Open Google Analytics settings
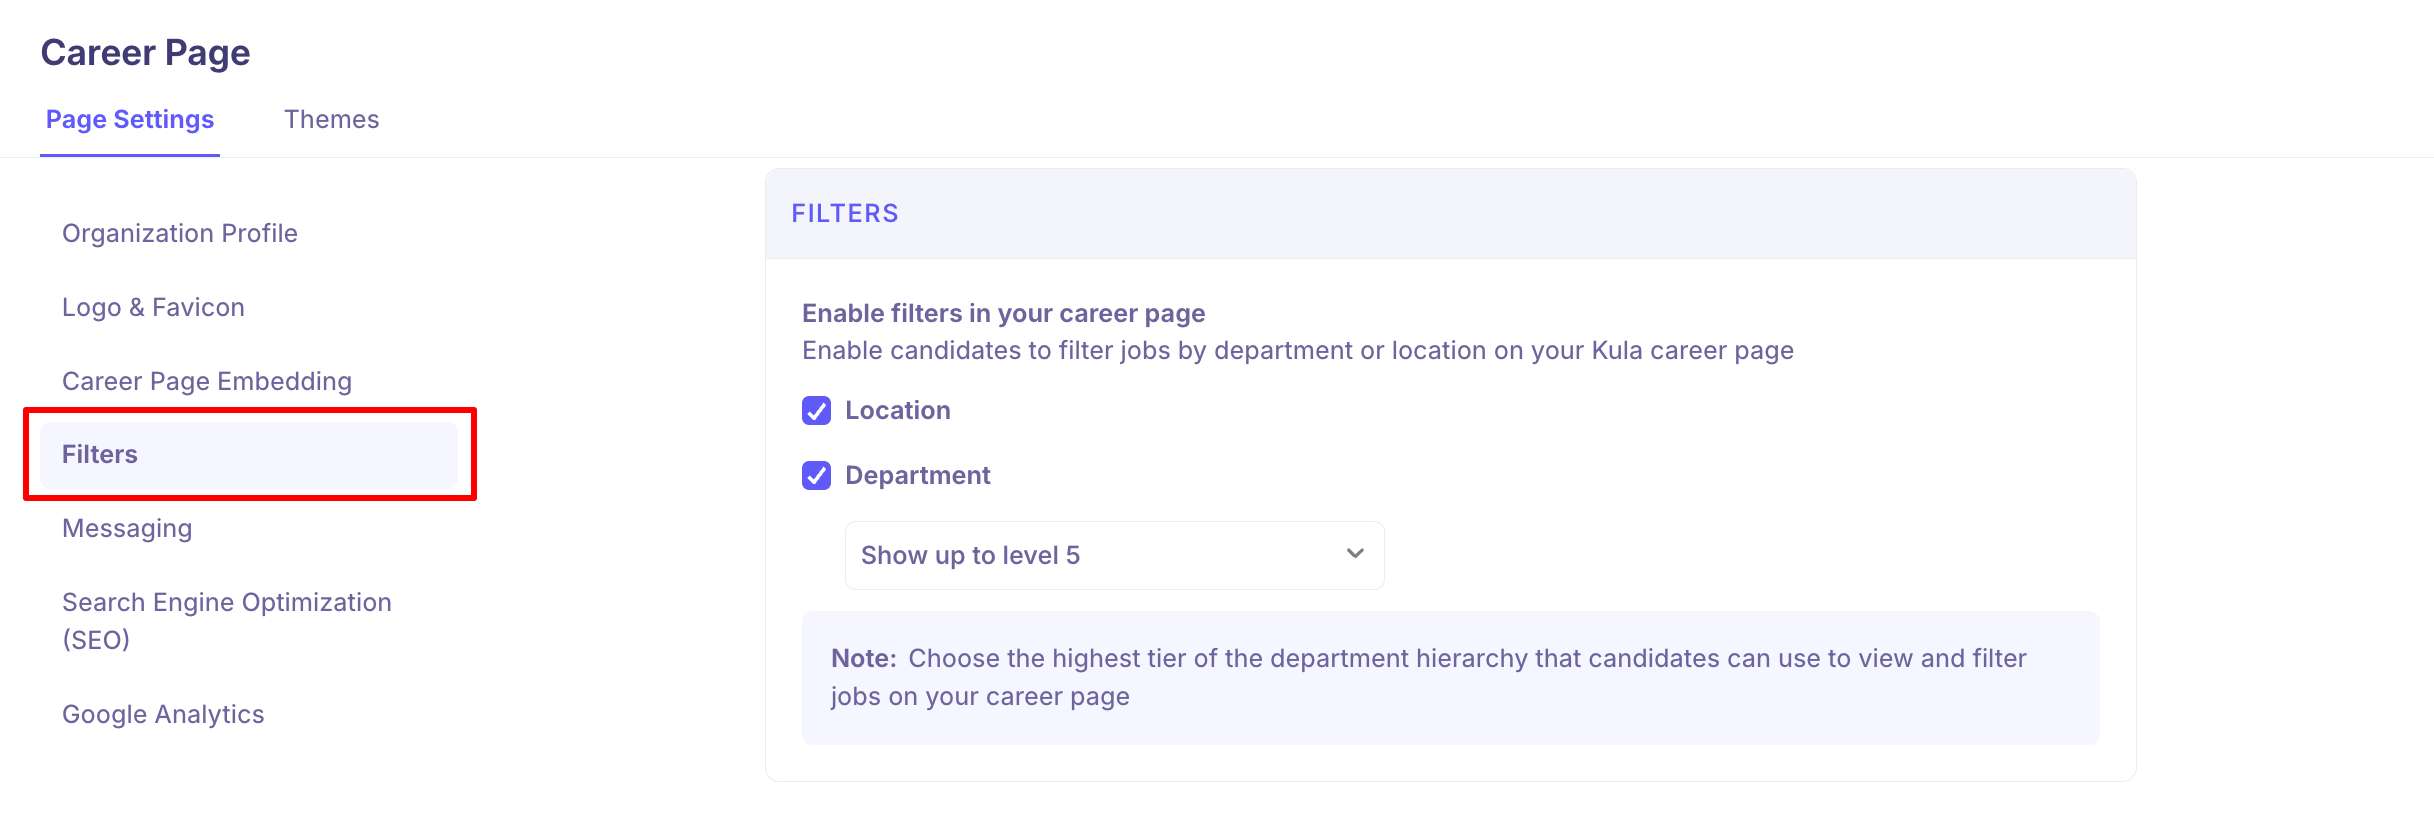Screen dimensions: 2434x816 tap(163, 714)
